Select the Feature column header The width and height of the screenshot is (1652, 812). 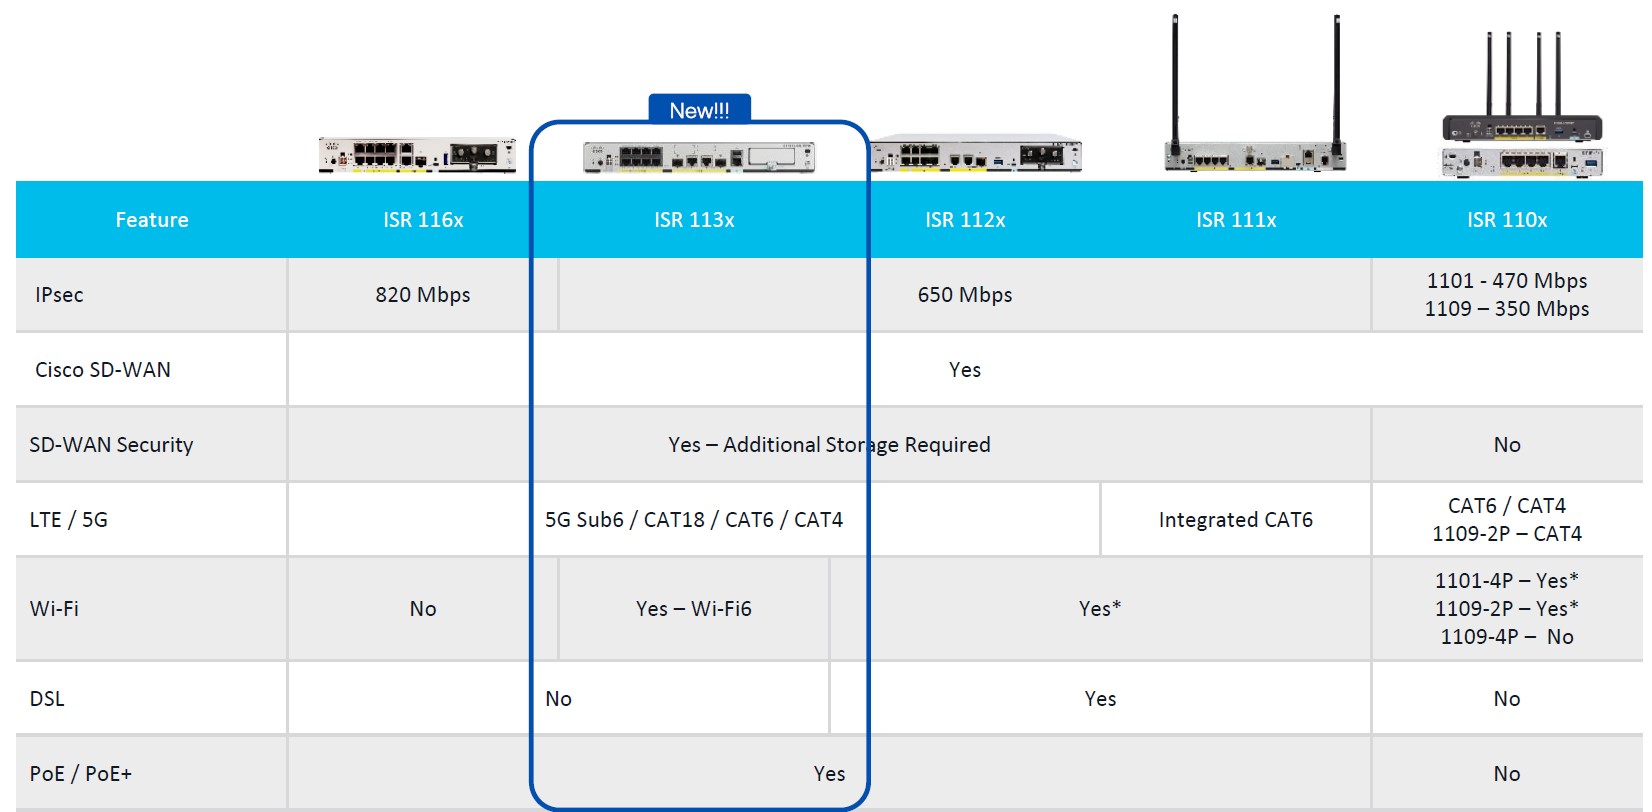point(152,220)
